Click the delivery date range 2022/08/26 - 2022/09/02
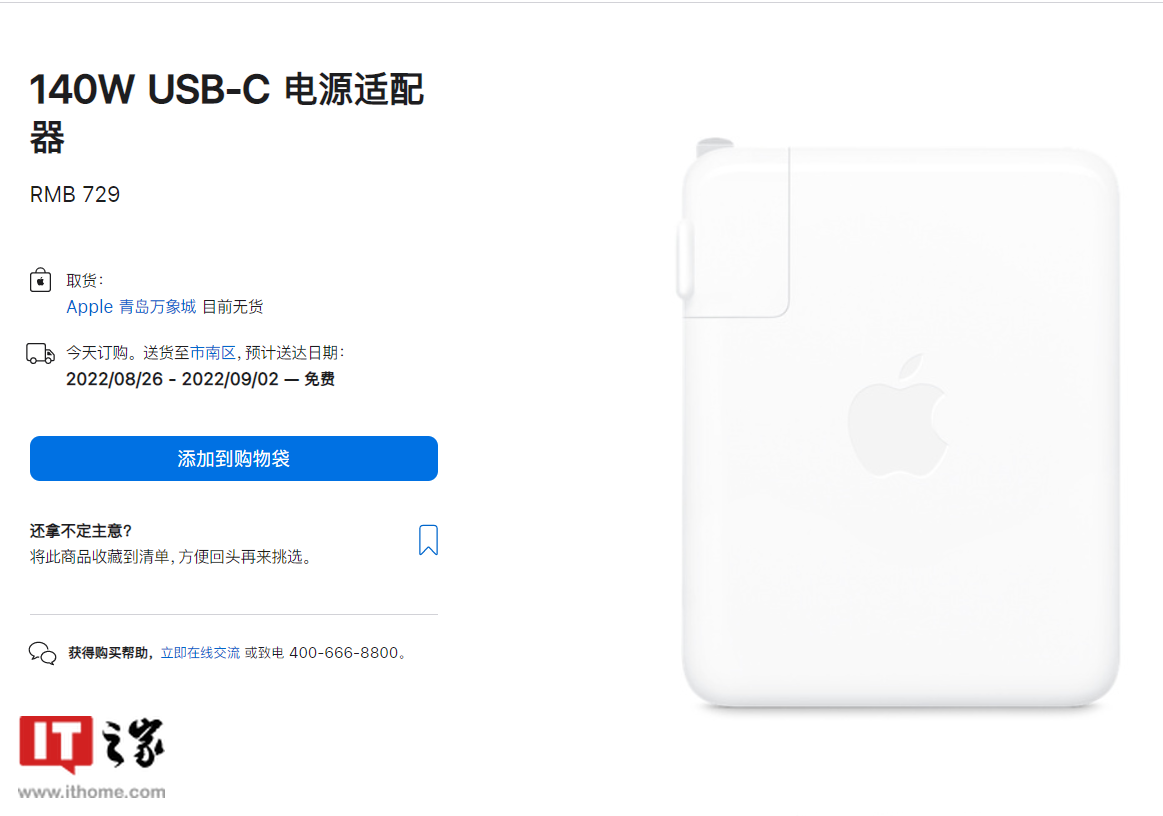The height and width of the screenshot is (816, 1163). [173, 379]
